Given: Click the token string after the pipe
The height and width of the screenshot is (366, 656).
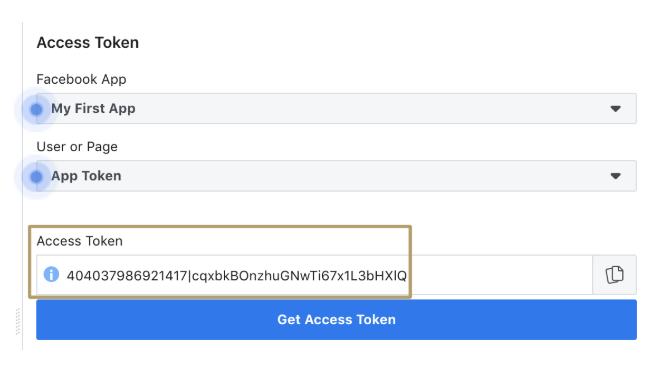Looking at the screenshot, I should pos(299,276).
